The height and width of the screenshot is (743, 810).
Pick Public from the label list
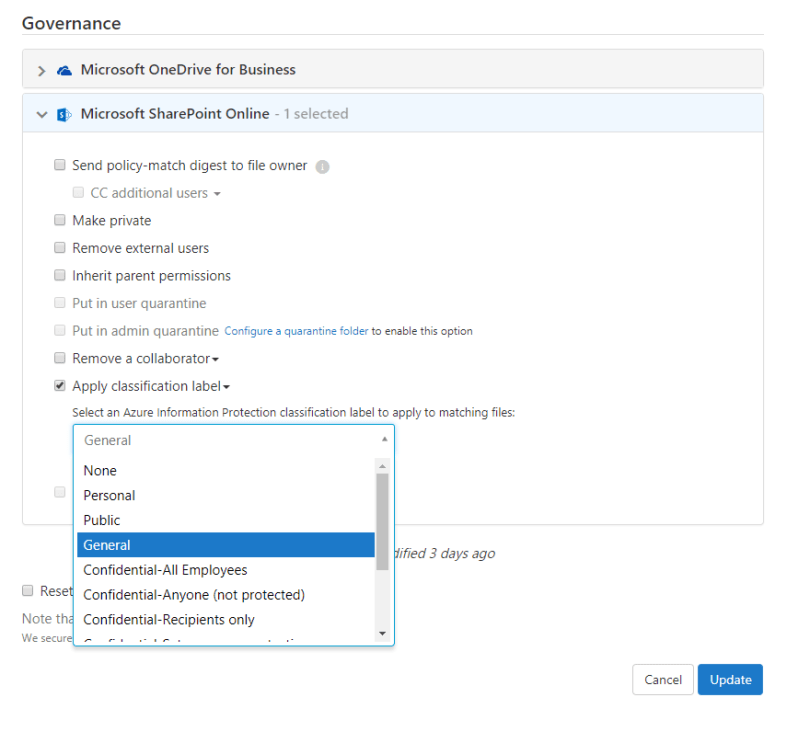coord(102,520)
